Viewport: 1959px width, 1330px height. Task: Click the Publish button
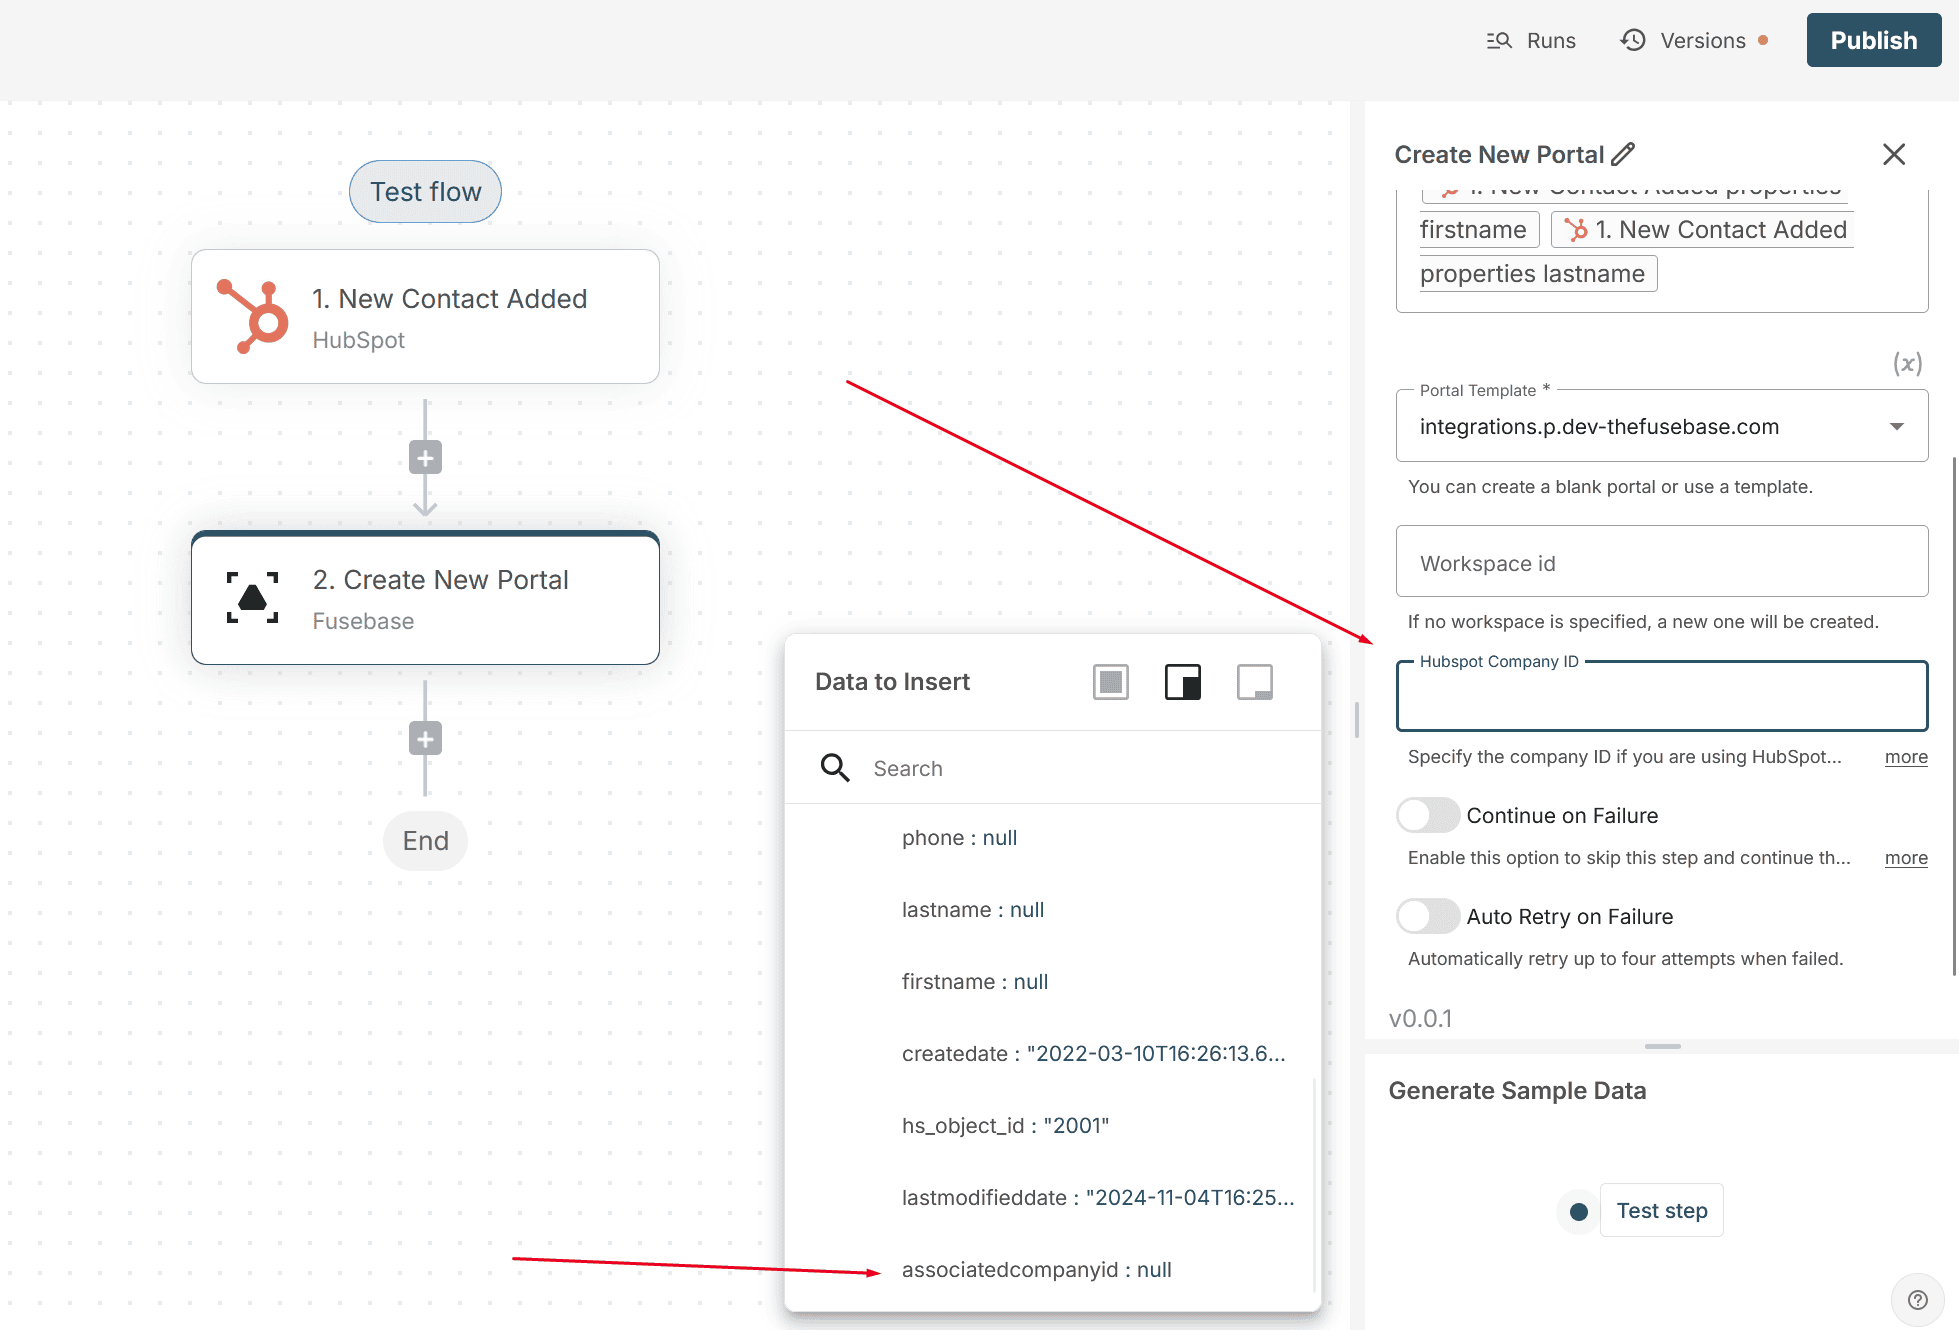coord(1873,40)
